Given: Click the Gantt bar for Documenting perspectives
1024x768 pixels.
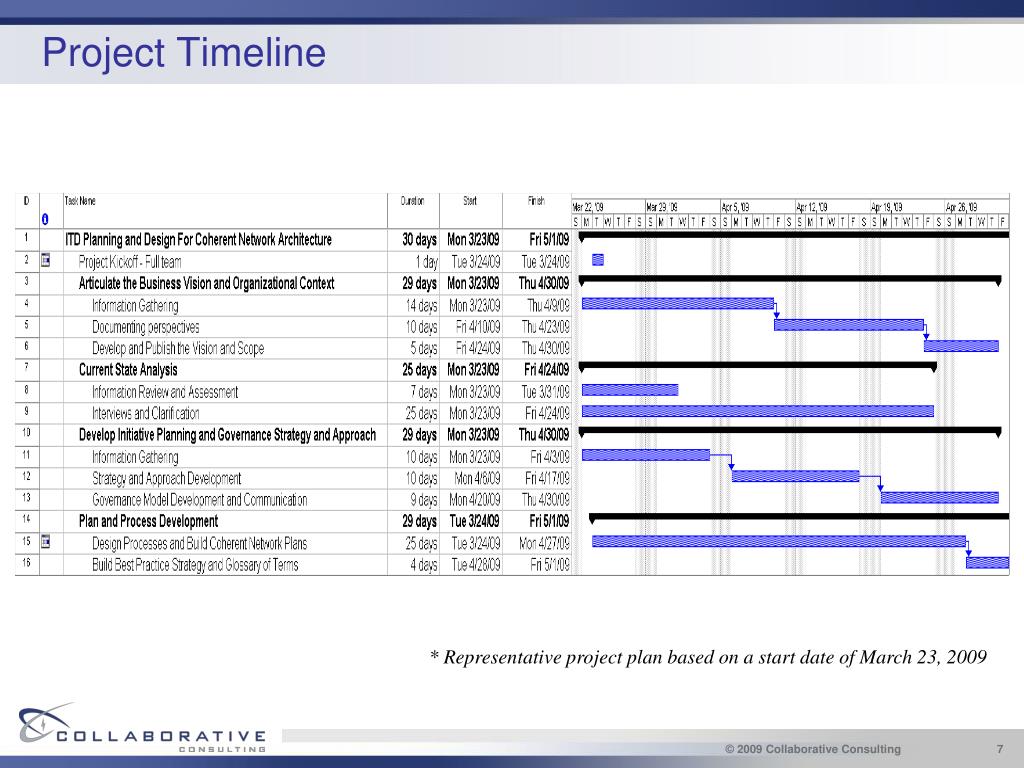Looking at the screenshot, I should 849,325.
